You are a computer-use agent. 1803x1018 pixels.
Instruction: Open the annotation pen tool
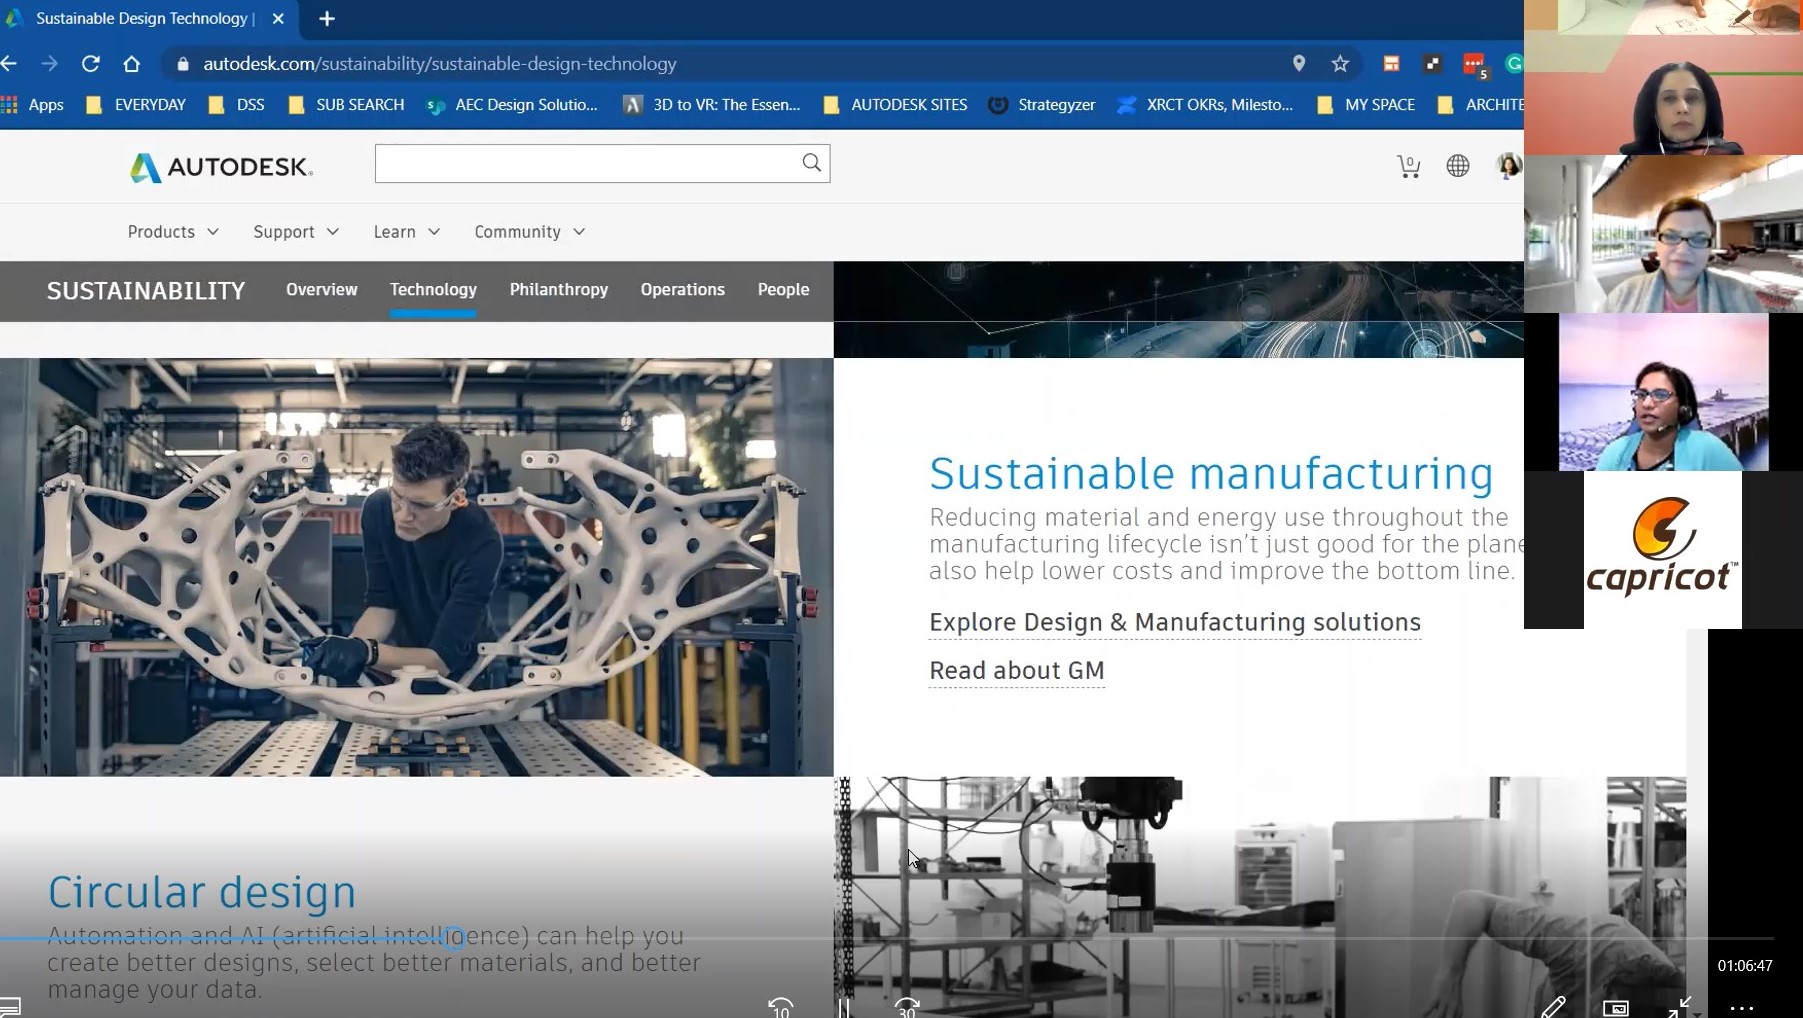[x=1555, y=1008]
